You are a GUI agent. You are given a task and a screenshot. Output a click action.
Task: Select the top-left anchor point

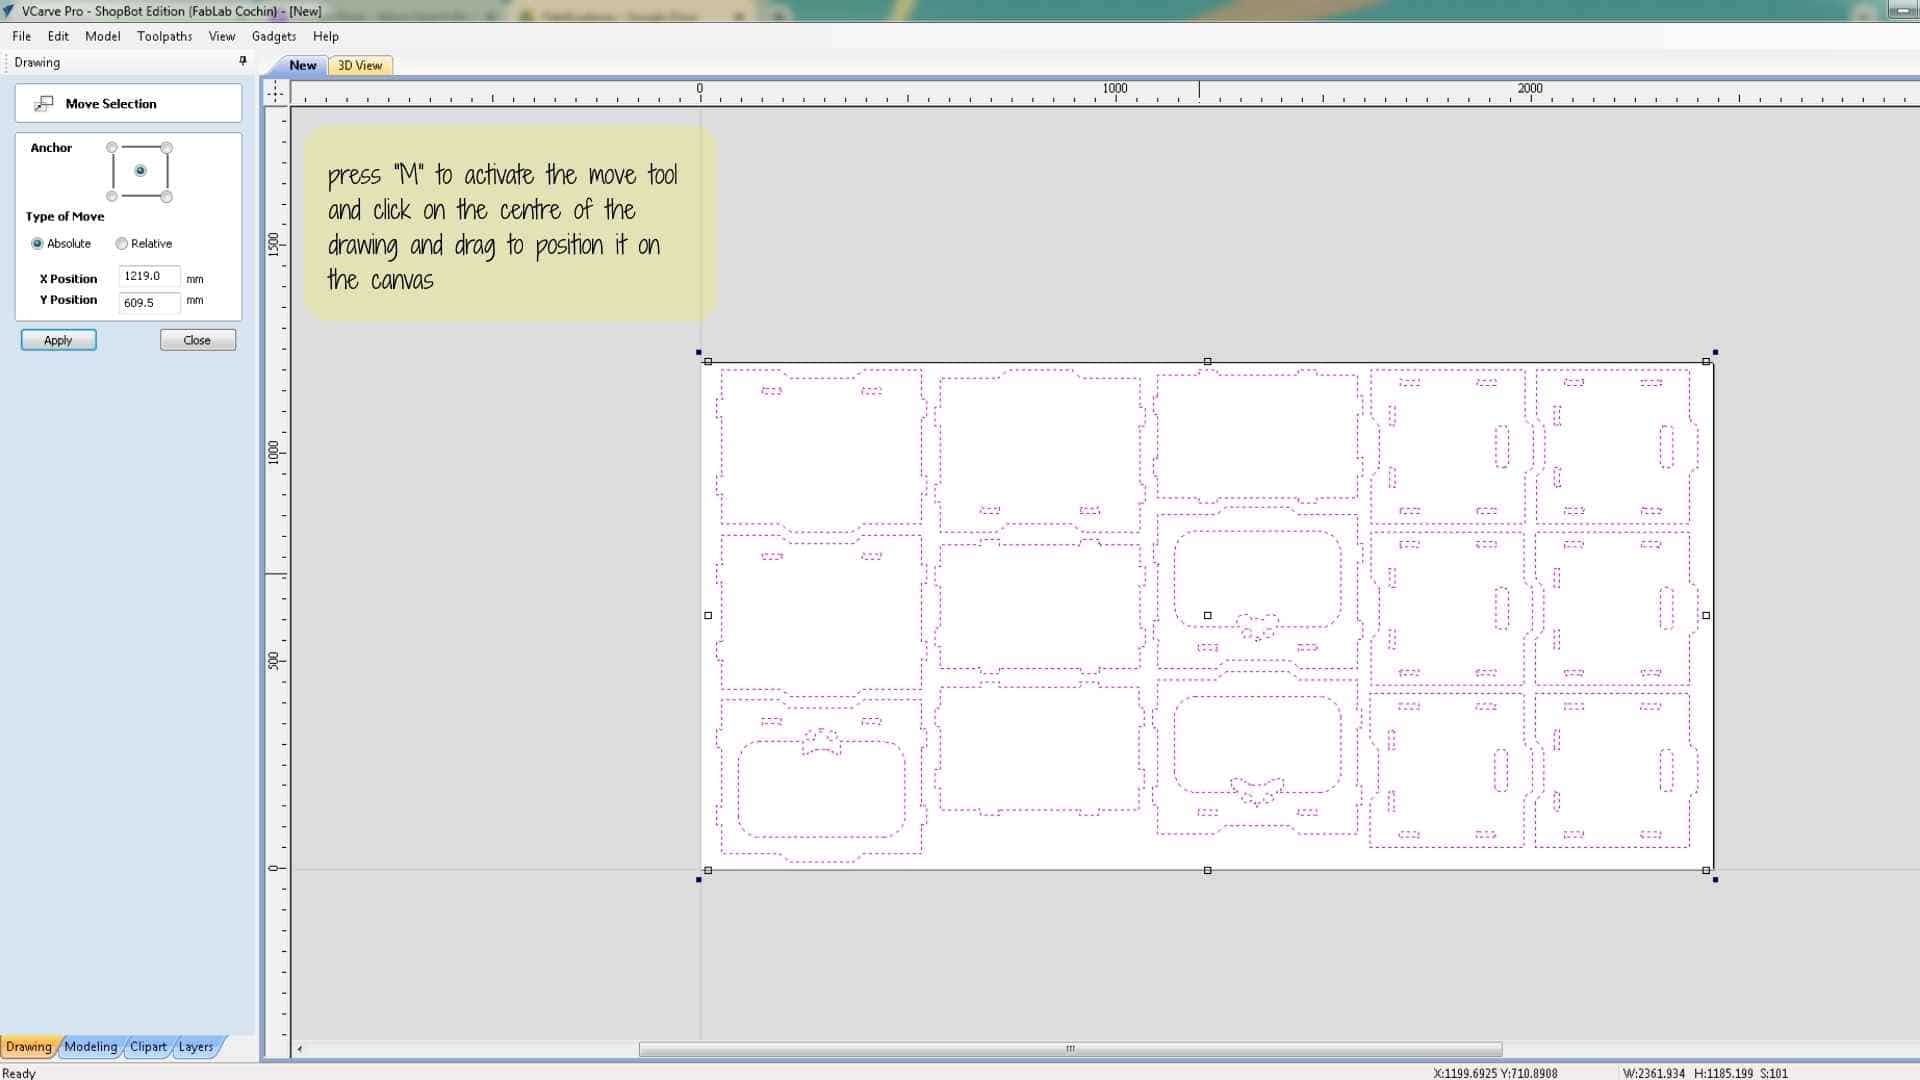(x=112, y=148)
